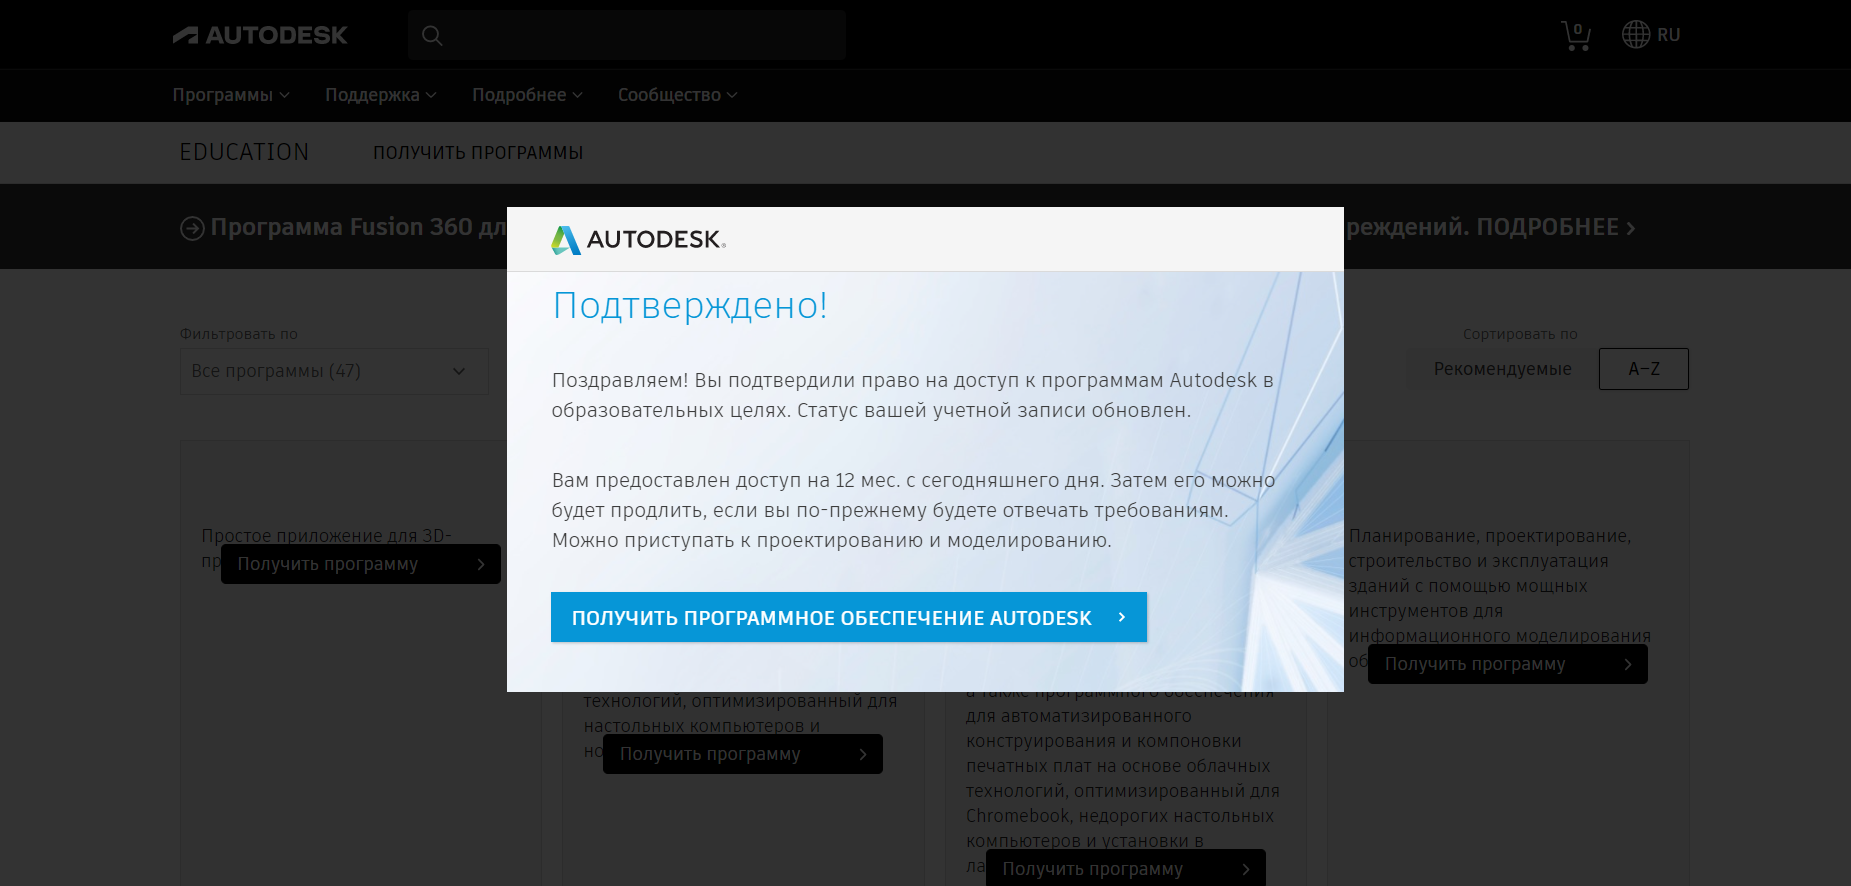Open the ПОДРОБНЕЕ link in the banner
The height and width of the screenshot is (886, 1851).
pyautogui.click(x=1556, y=228)
